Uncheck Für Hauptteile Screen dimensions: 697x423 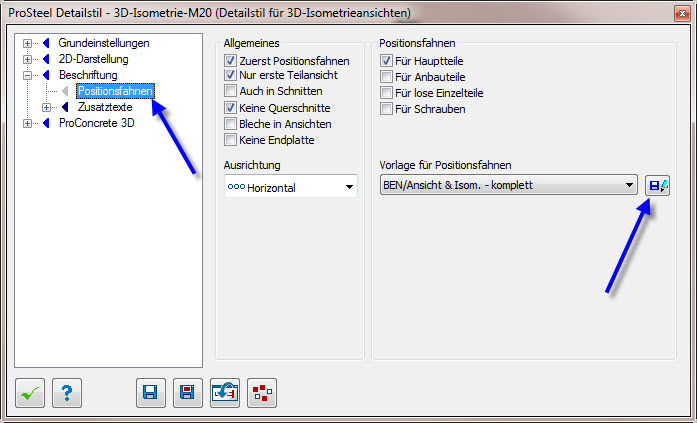pos(386,60)
